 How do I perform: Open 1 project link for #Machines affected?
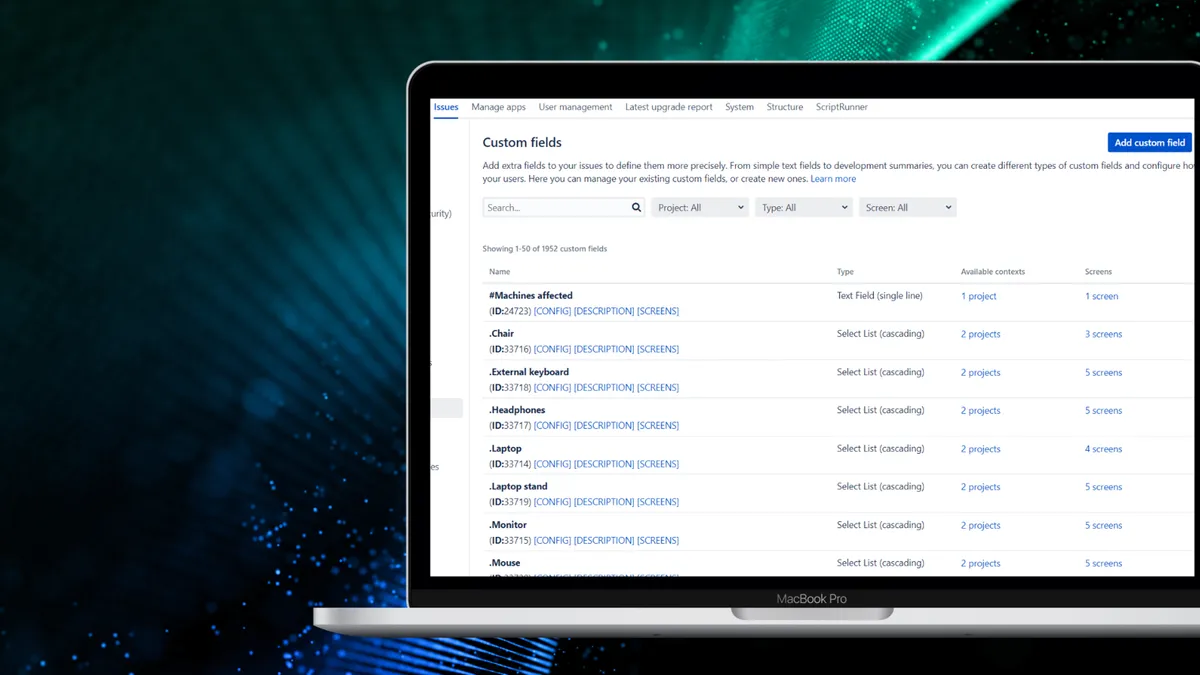[979, 296]
